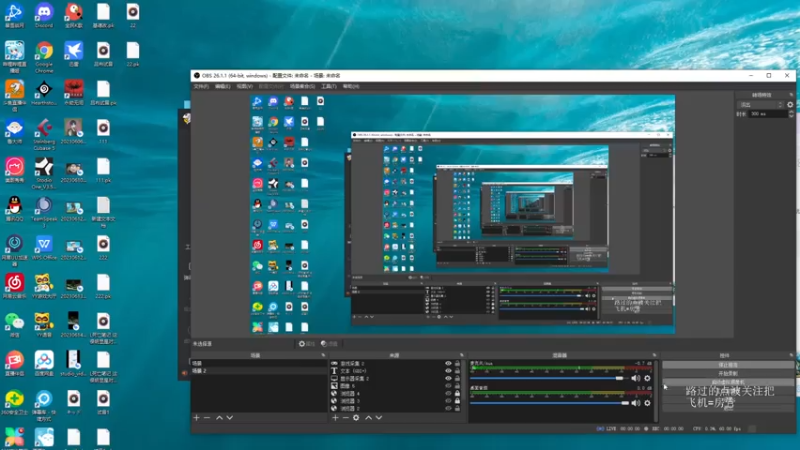800x450 pixels.
Task: Select the Google Chrome desktop shortcut
Action: point(44,57)
